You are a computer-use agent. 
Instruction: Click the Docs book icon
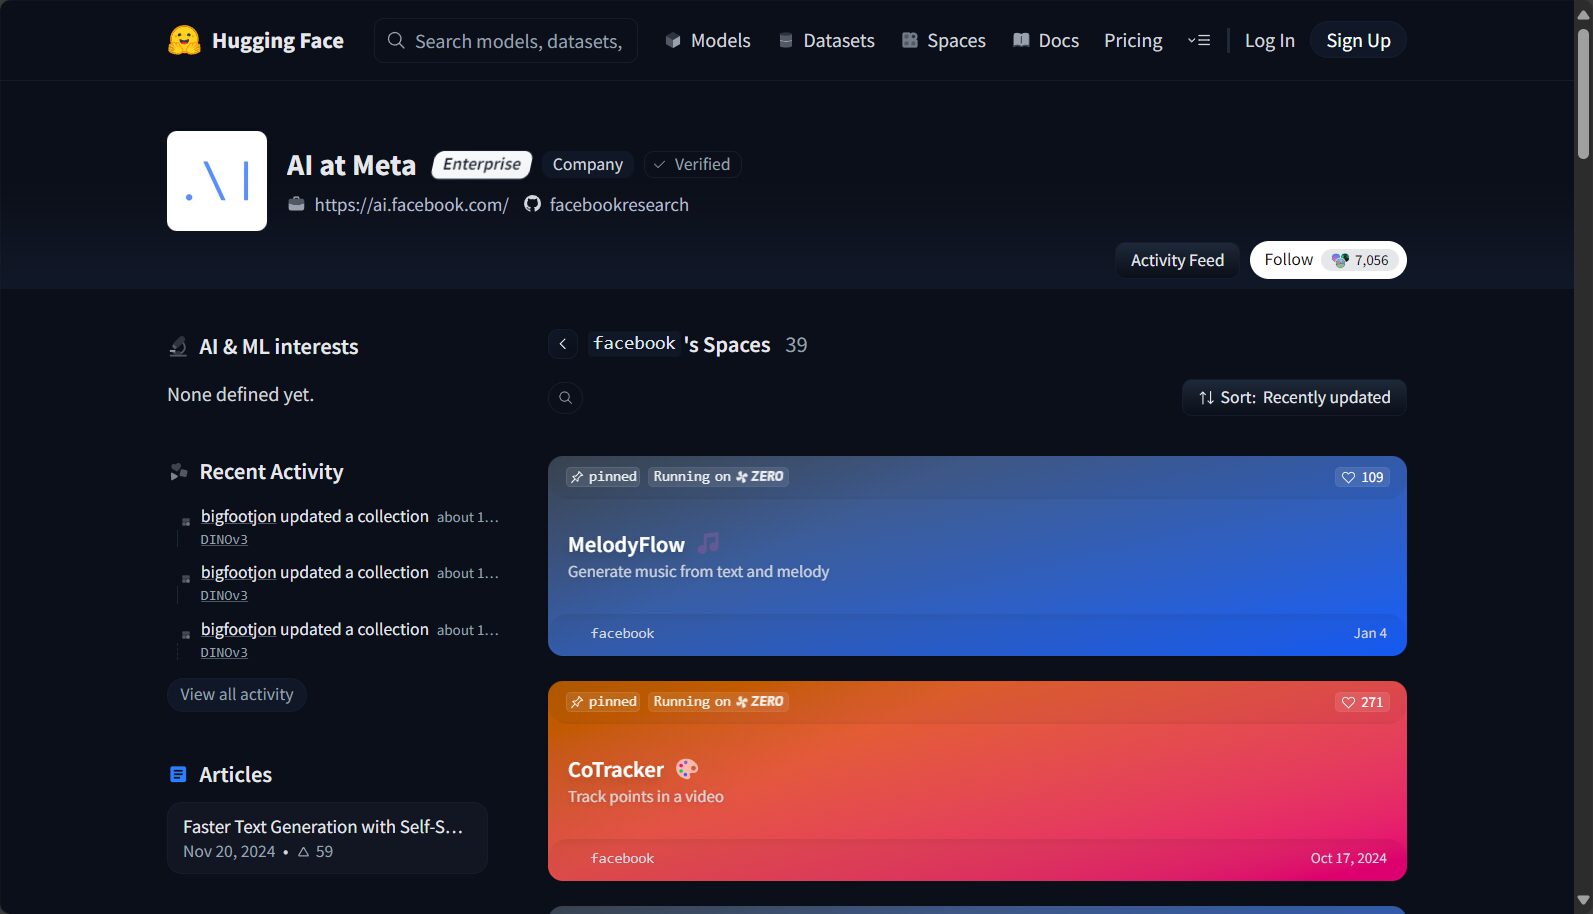click(1021, 41)
